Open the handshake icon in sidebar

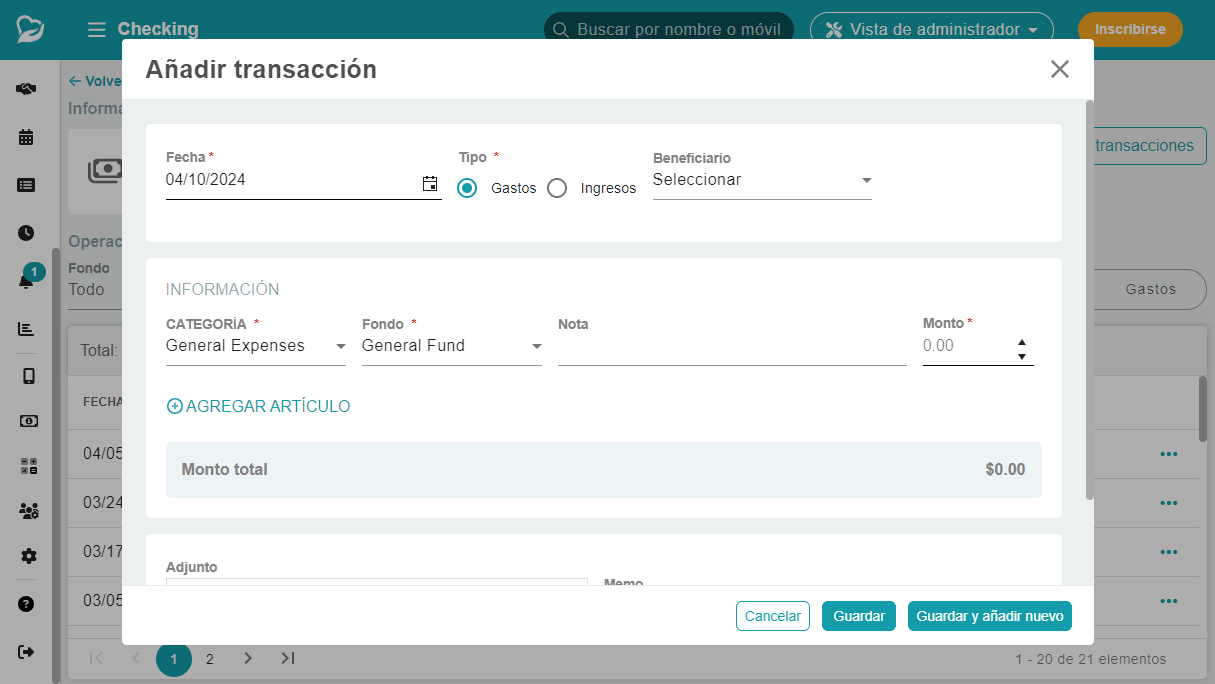click(27, 89)
